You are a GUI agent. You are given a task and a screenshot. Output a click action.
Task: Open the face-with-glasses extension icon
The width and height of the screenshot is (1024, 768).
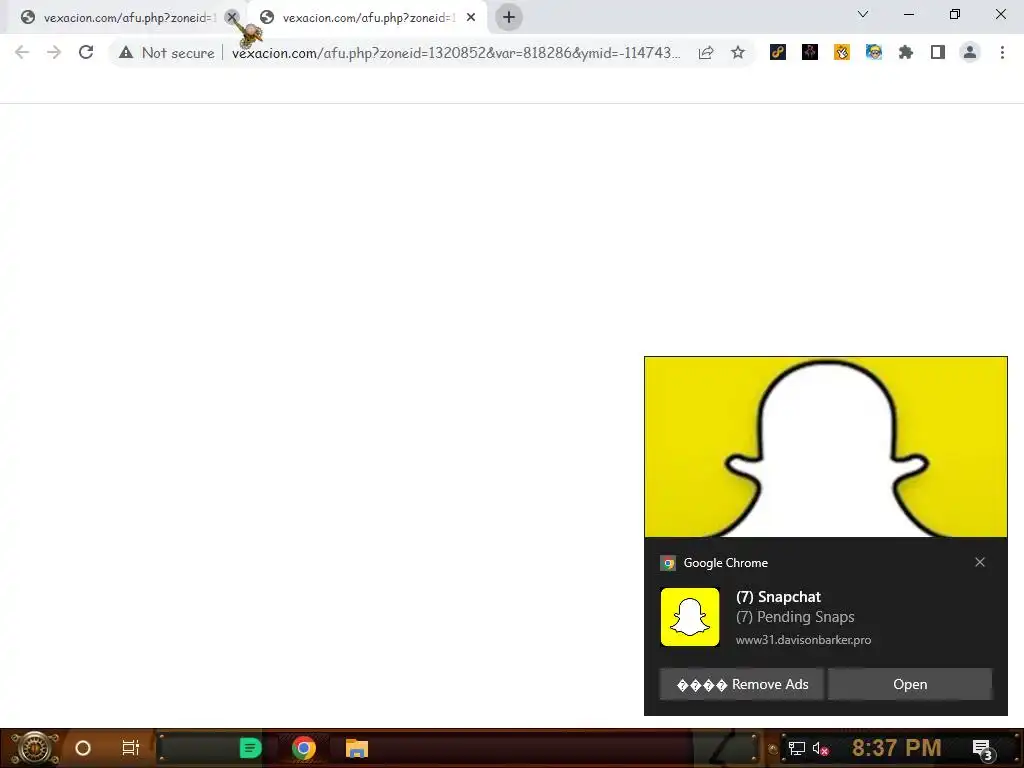pos(874,52)
